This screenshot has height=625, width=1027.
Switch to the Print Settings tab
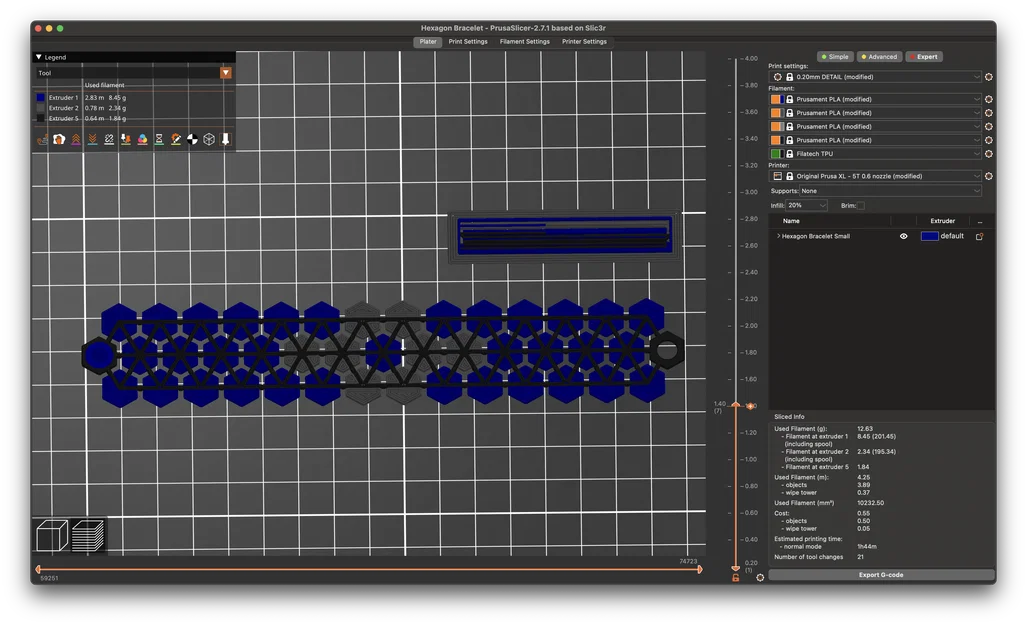pyautogui.click(x=468, y=42)
